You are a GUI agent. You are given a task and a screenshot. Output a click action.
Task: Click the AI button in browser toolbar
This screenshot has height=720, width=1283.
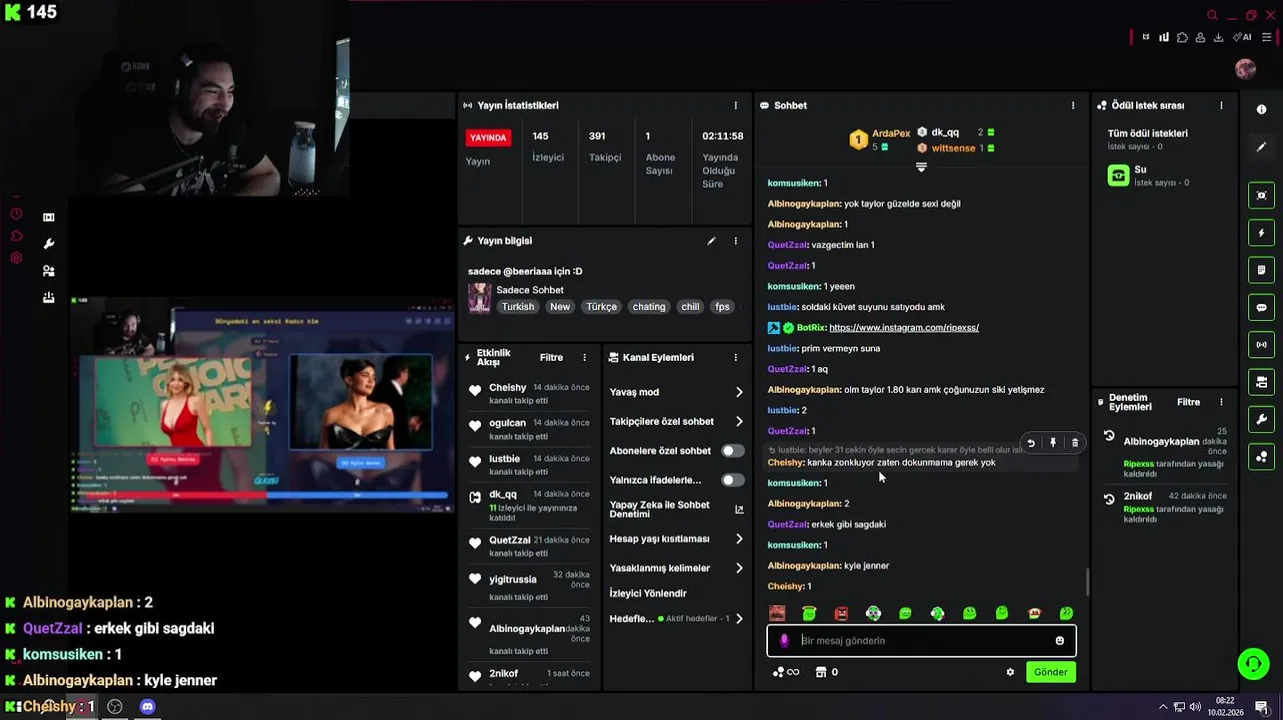pyautogui.click(x=1243, y=37)
